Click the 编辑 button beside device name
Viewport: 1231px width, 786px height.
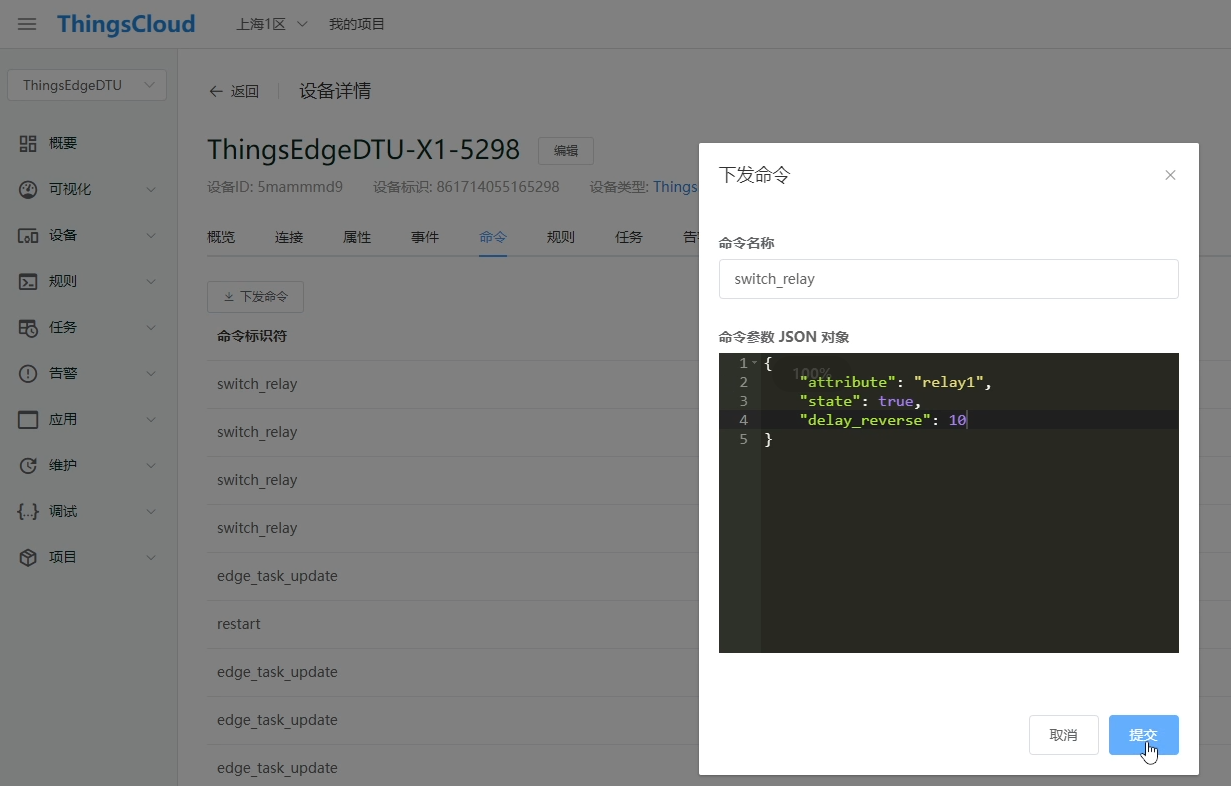coord(566,151)
